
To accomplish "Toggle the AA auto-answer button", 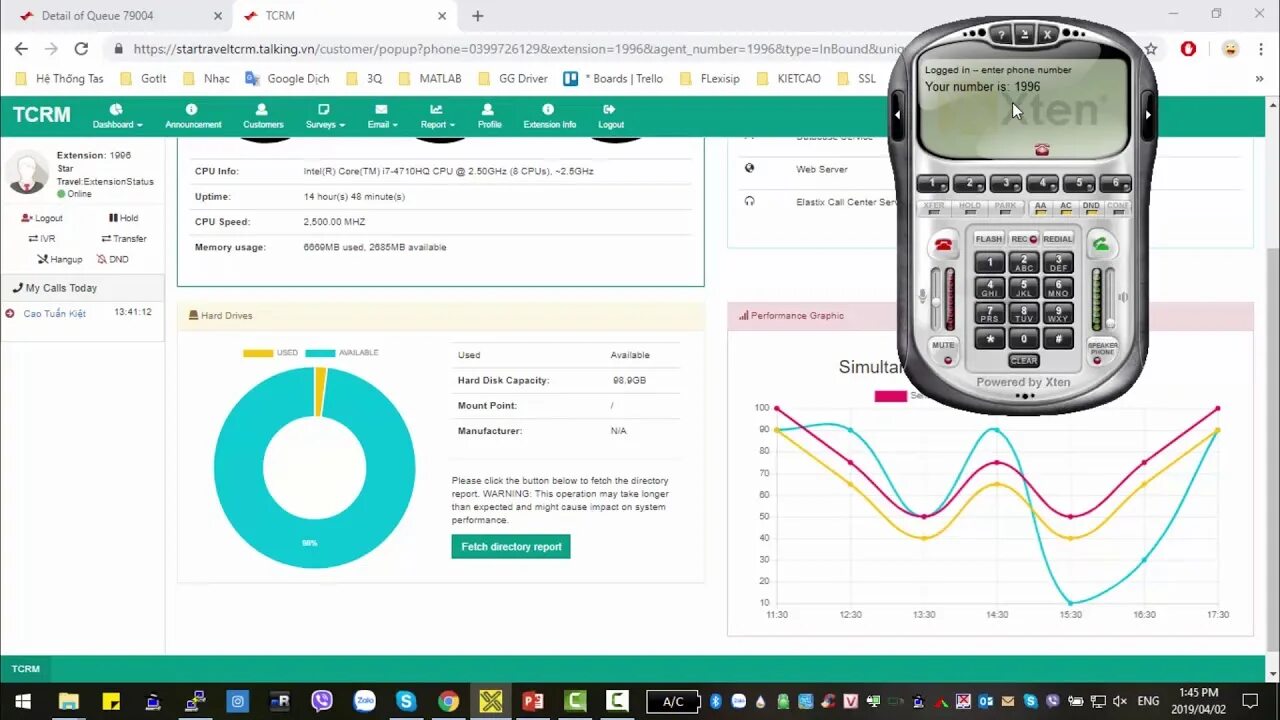I will (x=1040, y=207).
